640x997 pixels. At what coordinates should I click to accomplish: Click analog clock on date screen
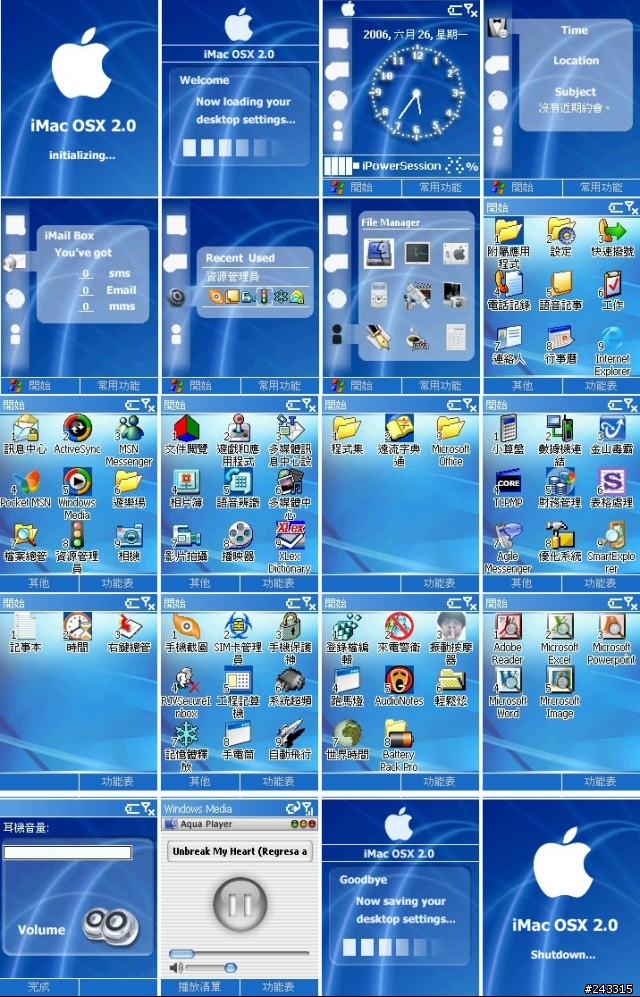point(417,93)
